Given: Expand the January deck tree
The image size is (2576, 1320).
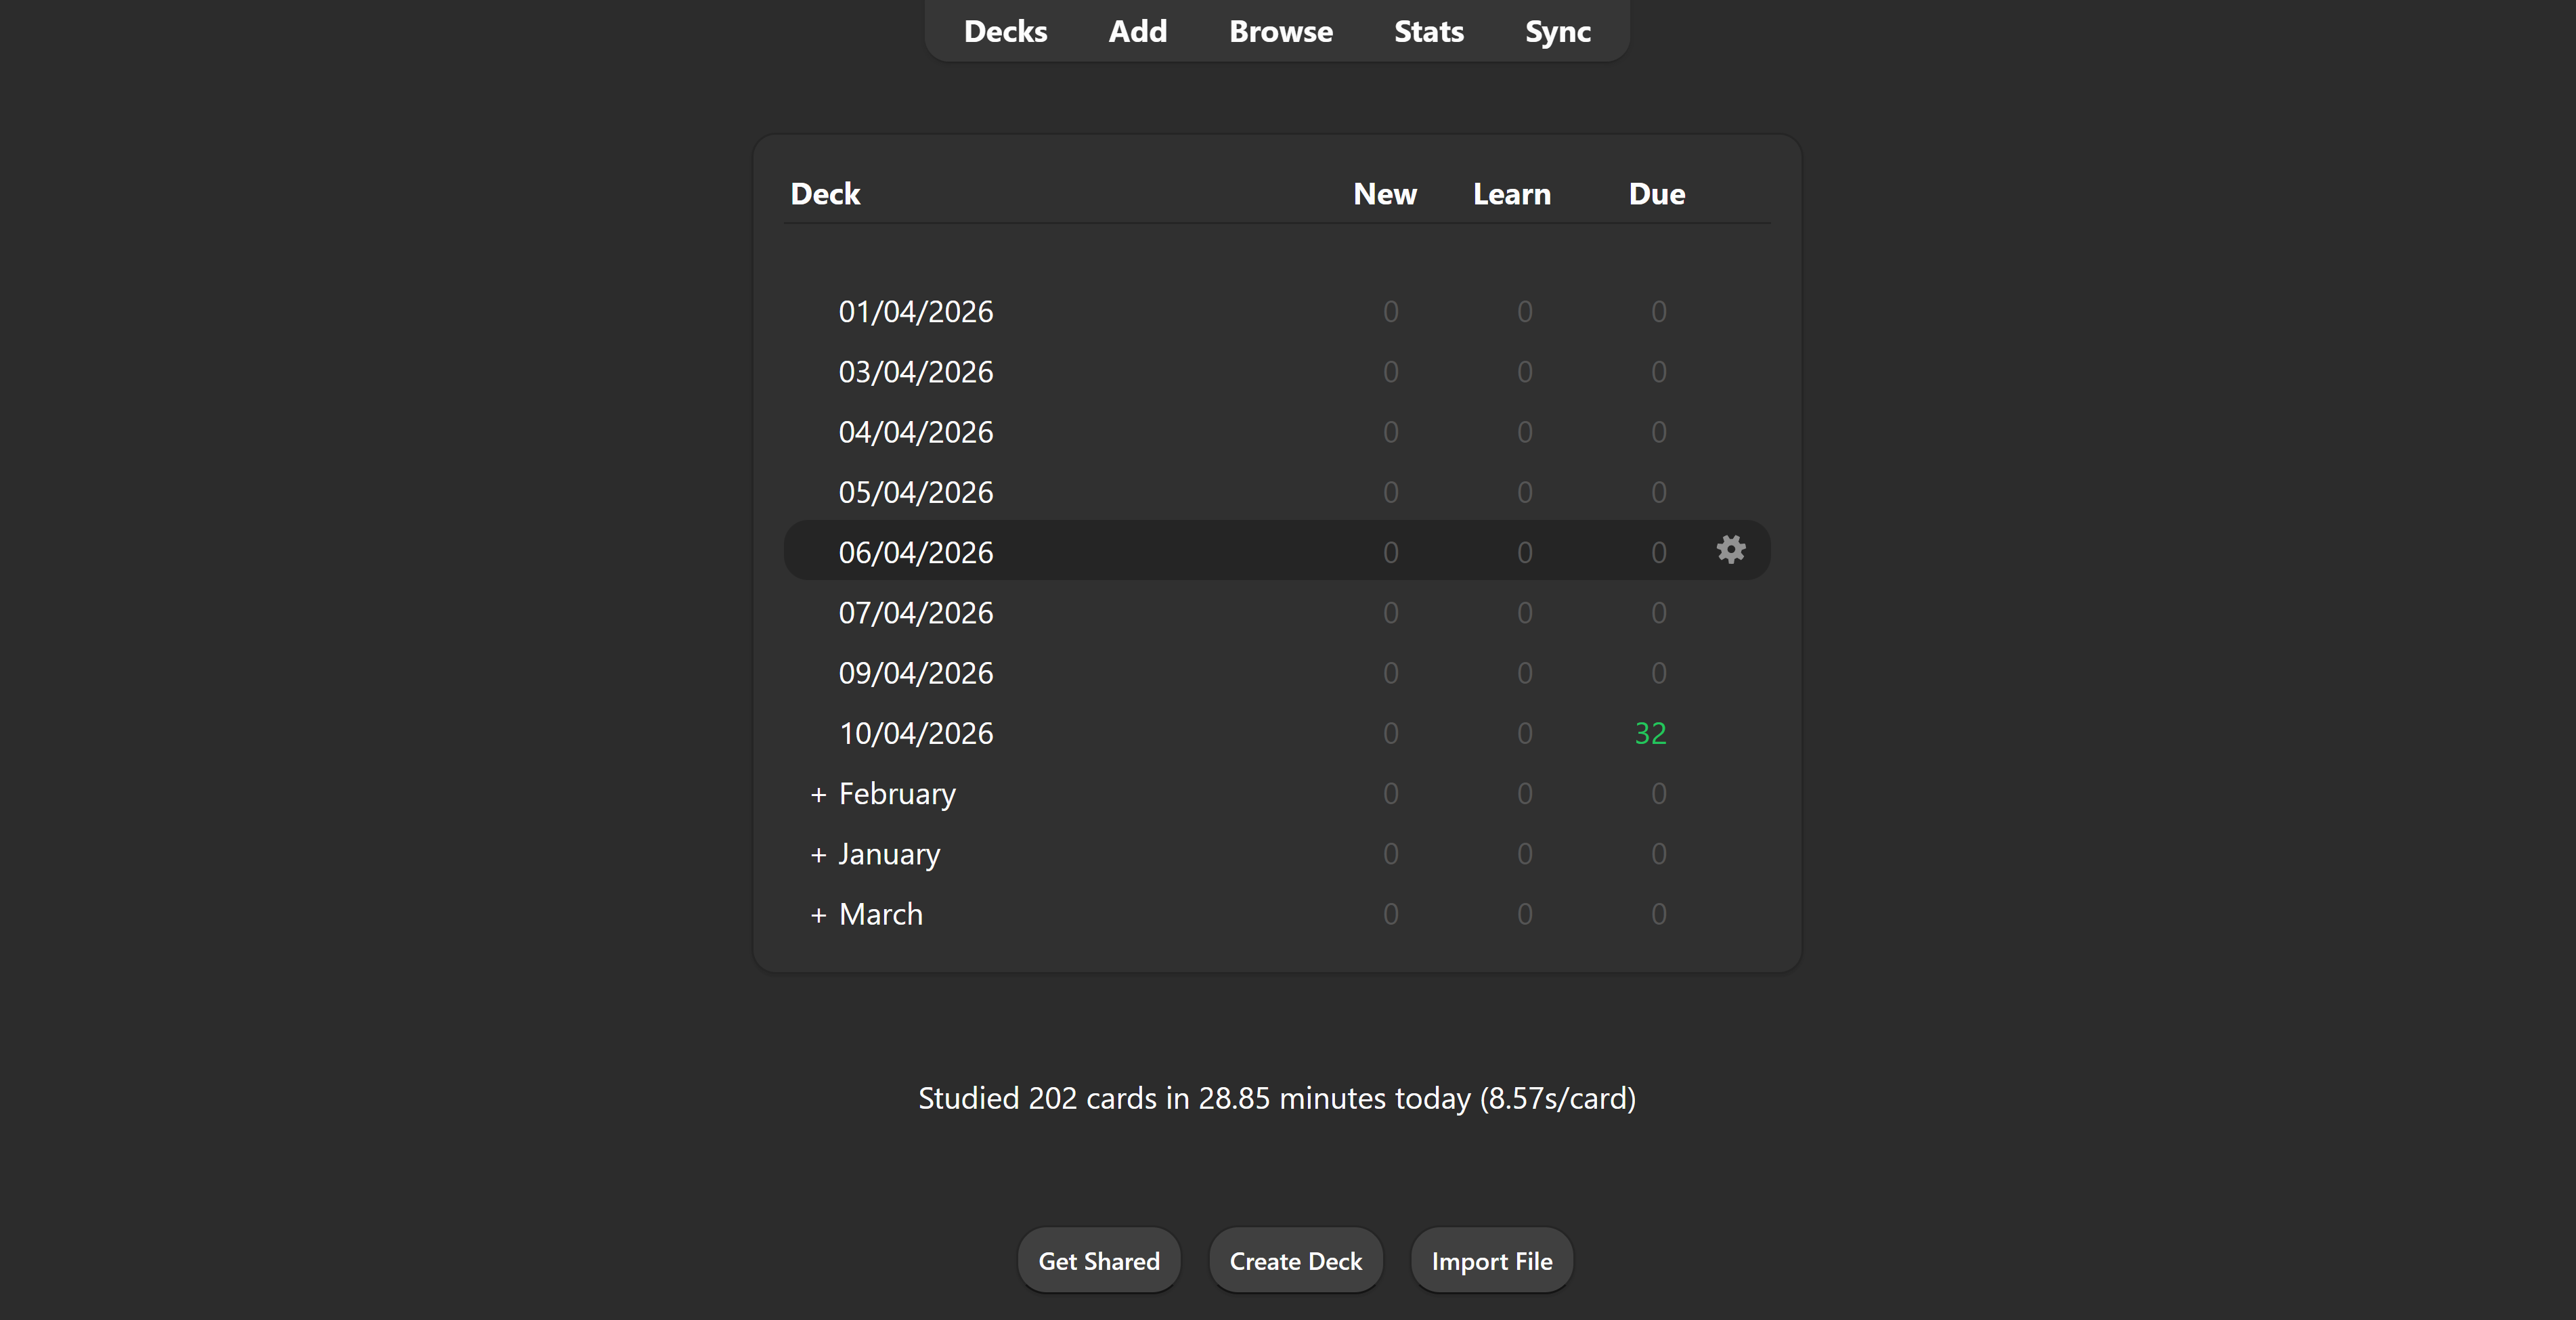Looking at the screenshot, I should (x=818, y=855).
